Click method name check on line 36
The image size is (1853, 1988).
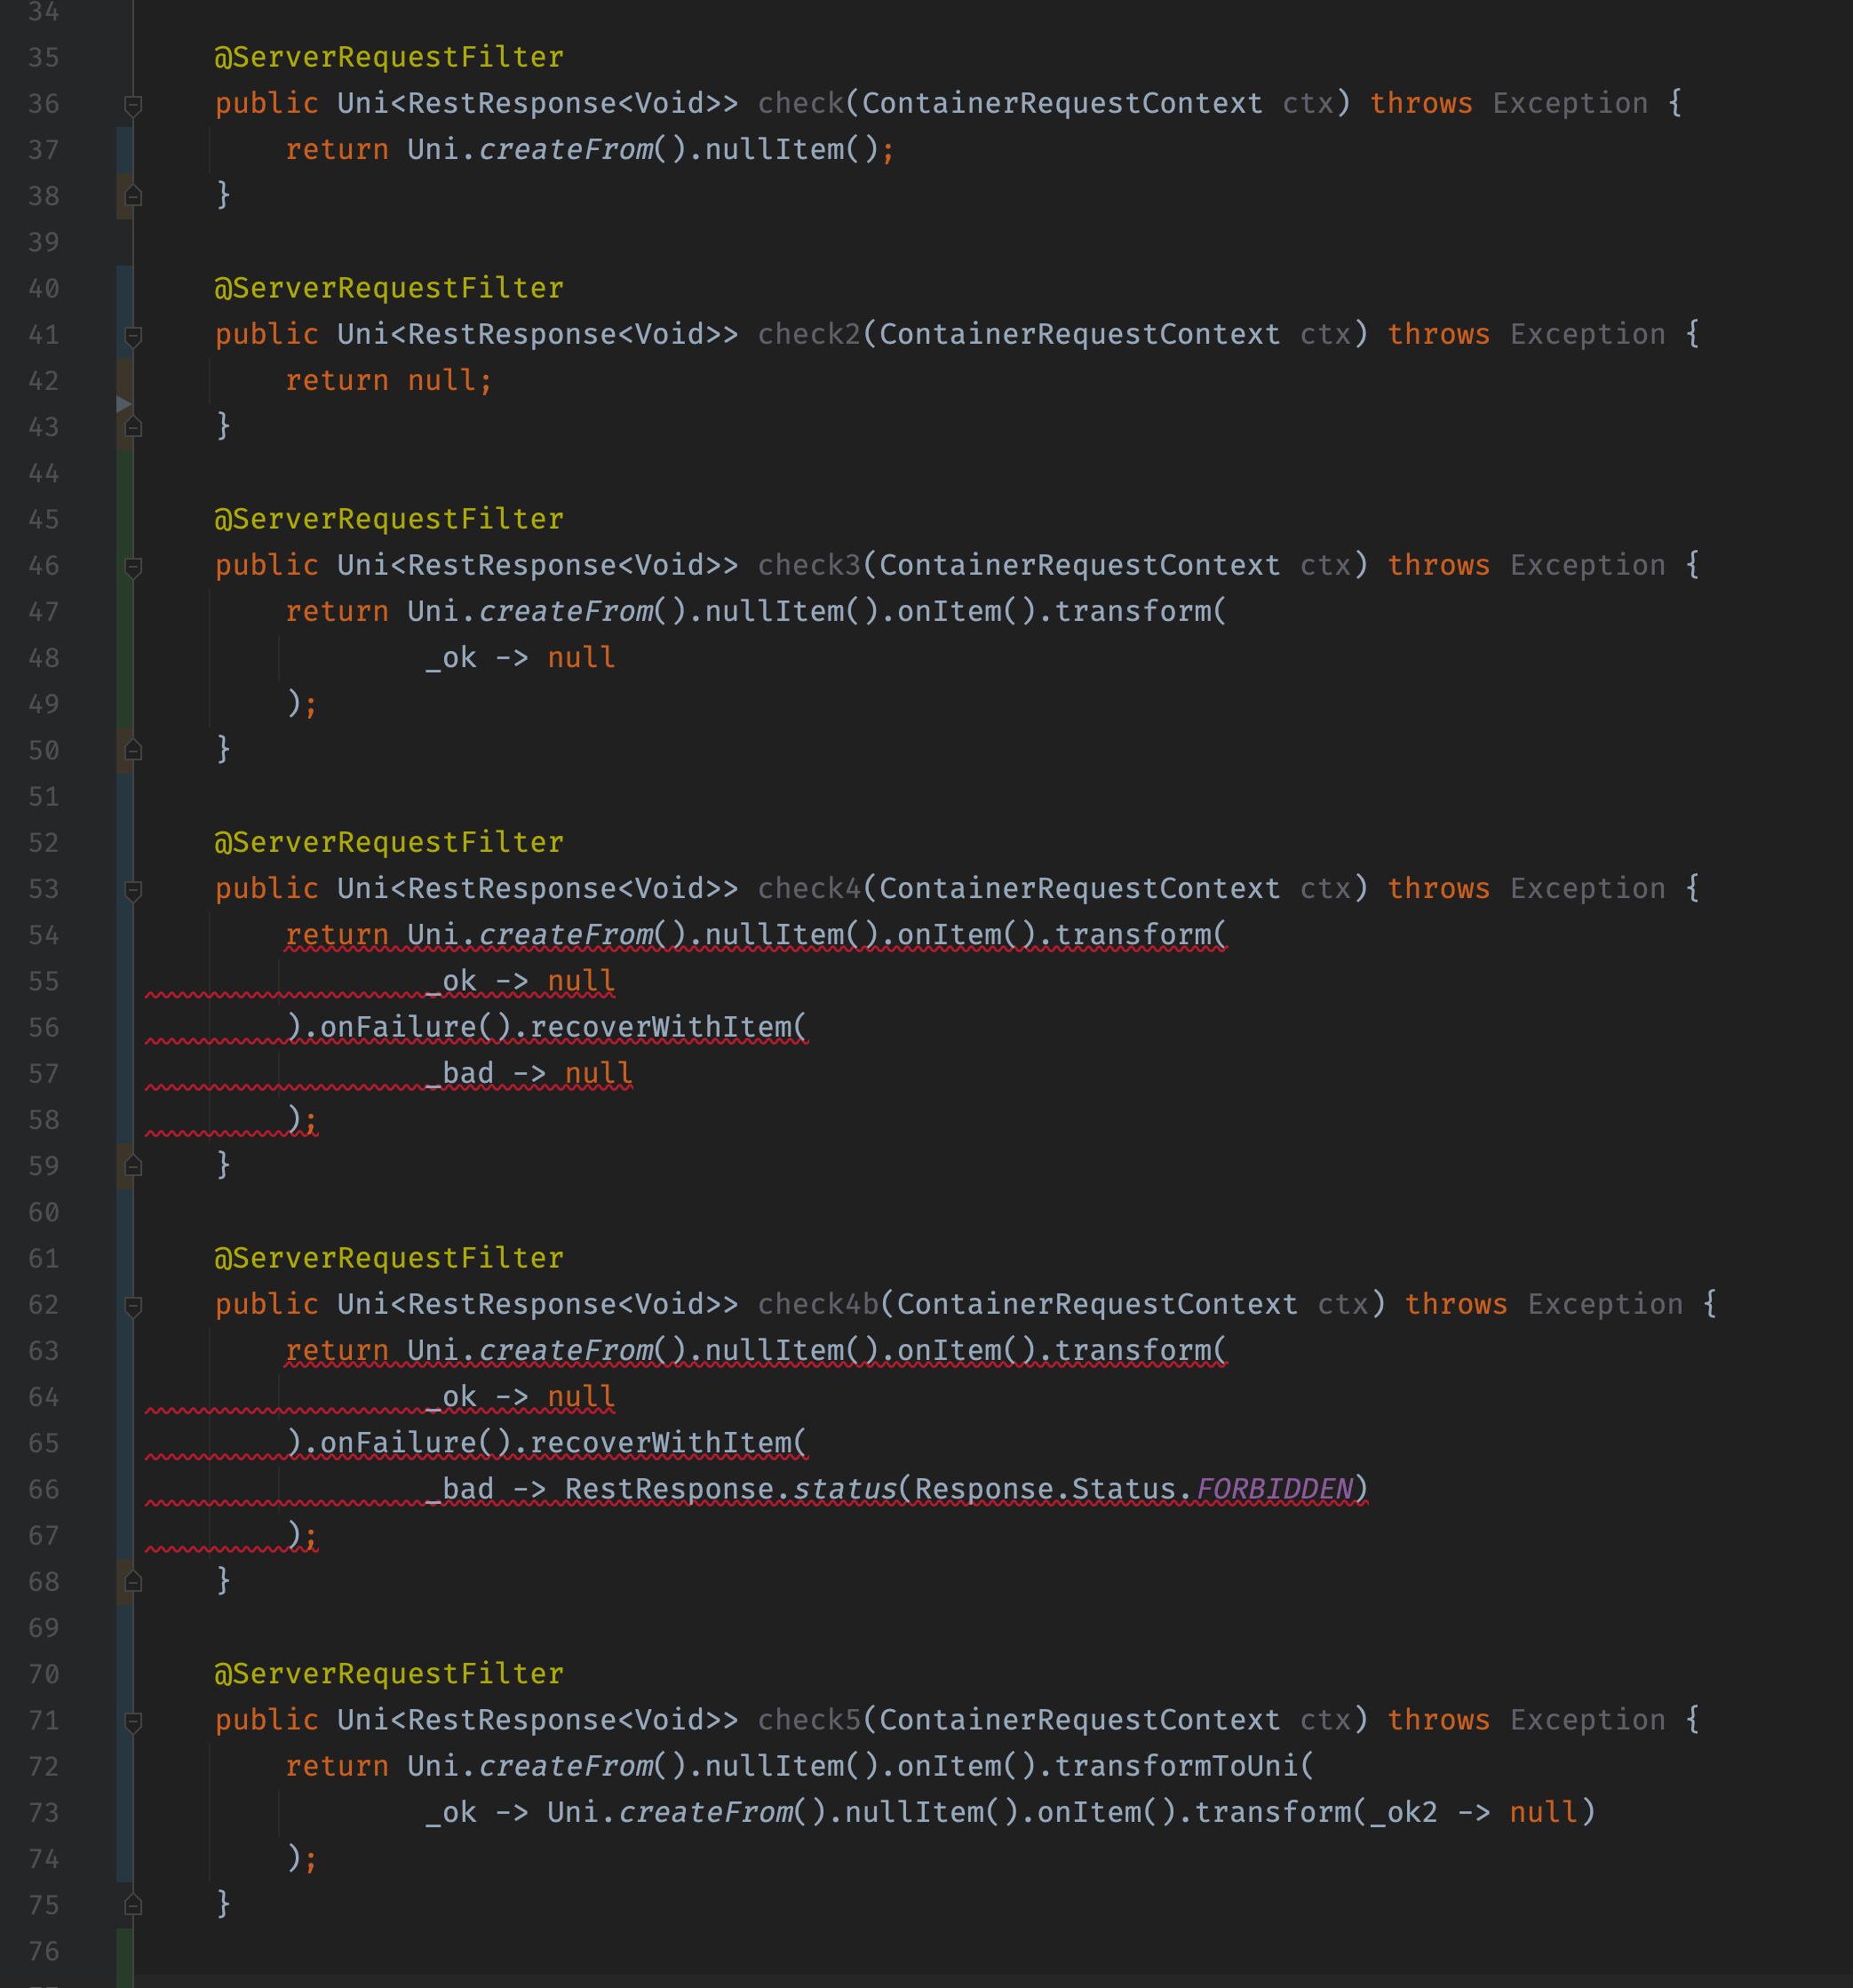(x=800, y=104)
